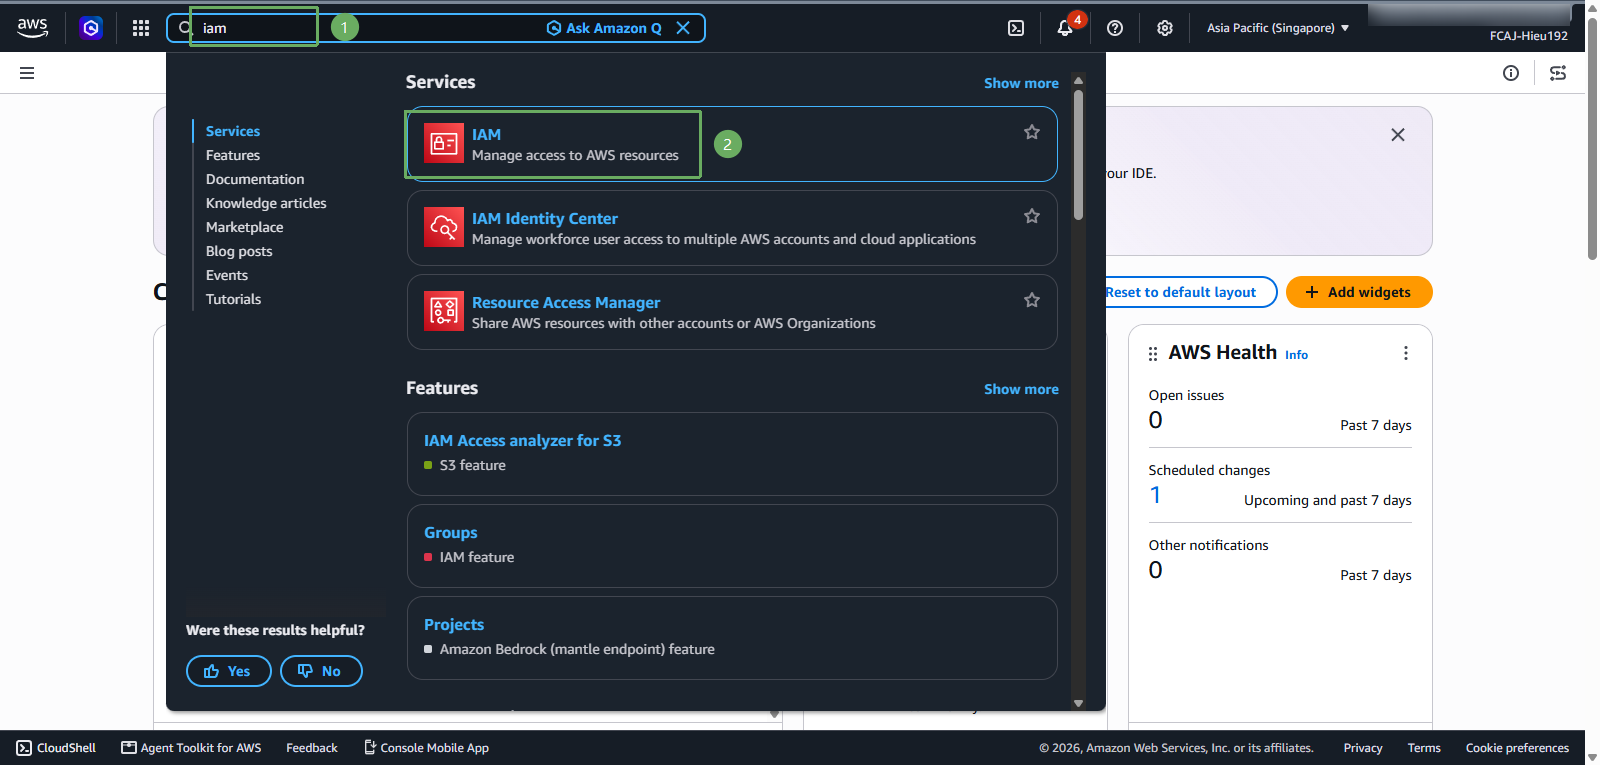Click the search results scrollbar thumb
Image resolution: width=1600 pixels, height=765 pixels.
pos(1078,155)
